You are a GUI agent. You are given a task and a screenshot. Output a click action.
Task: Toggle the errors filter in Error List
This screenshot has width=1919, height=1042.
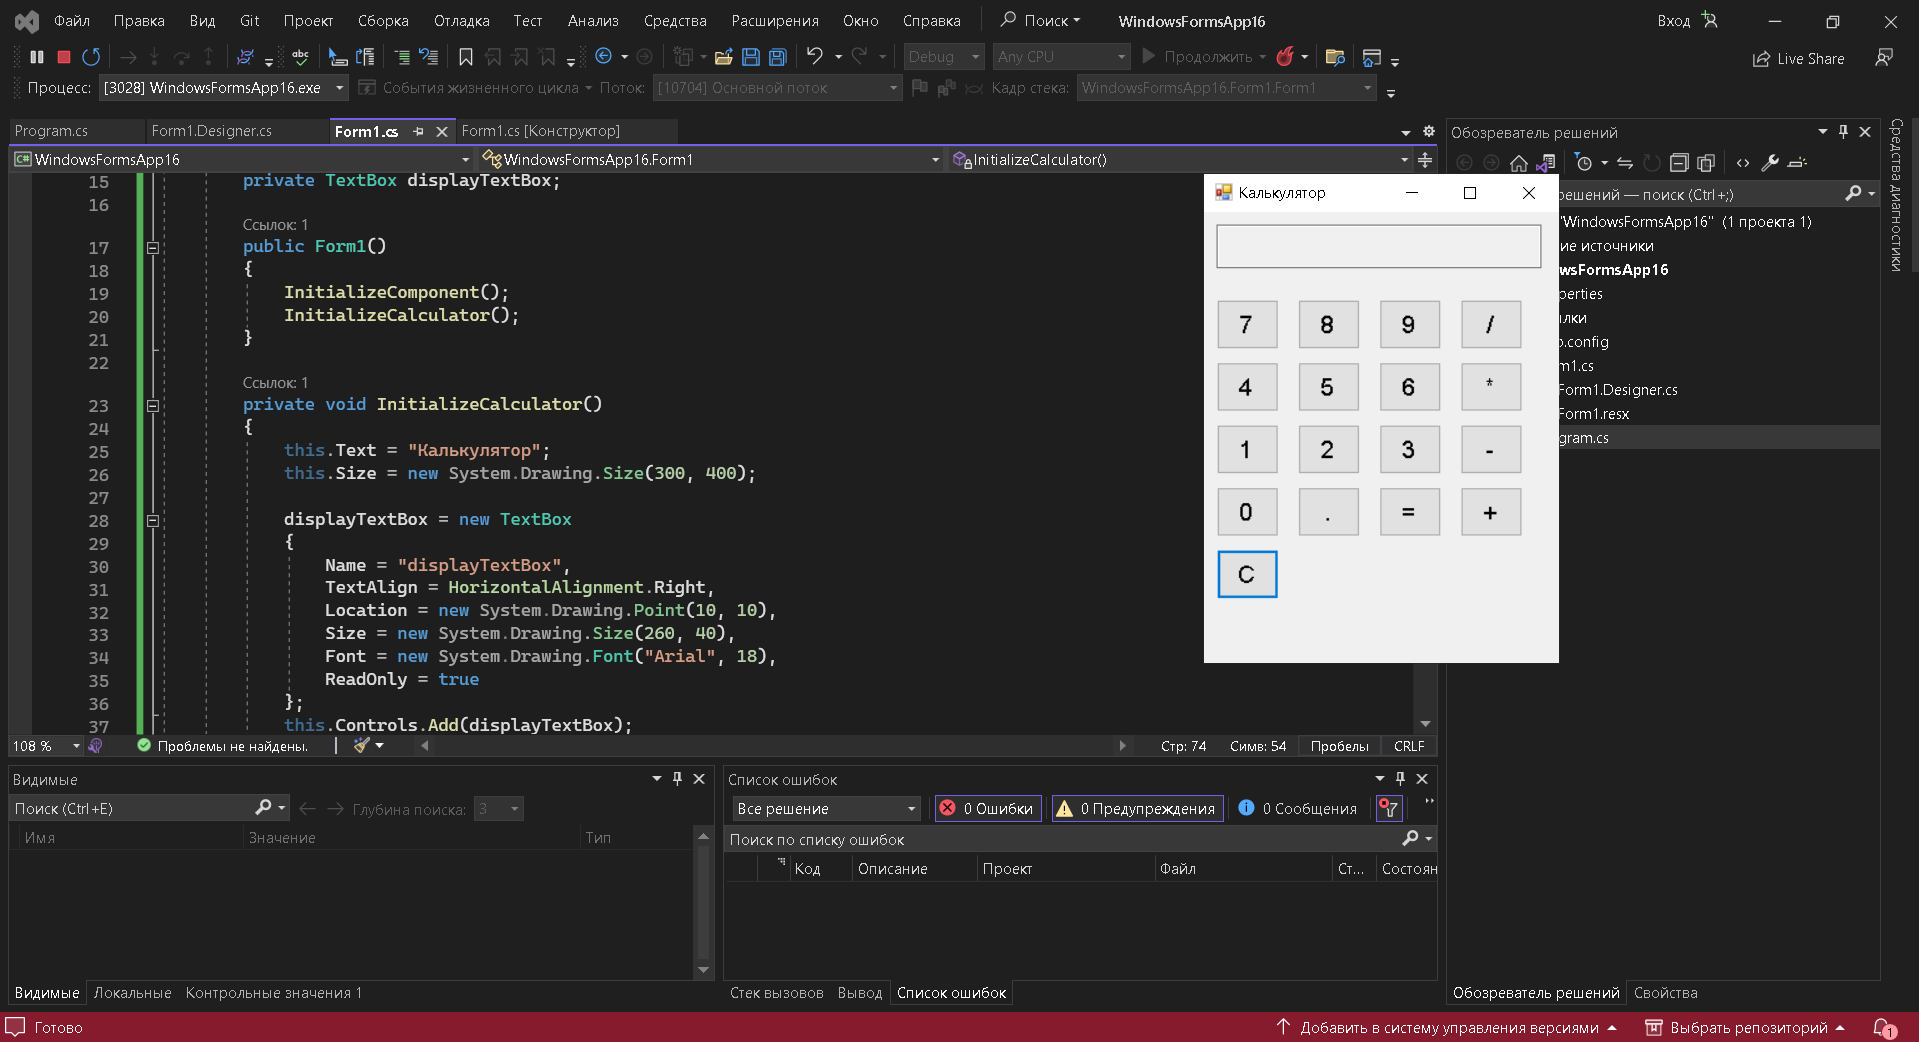pos(986,808)
